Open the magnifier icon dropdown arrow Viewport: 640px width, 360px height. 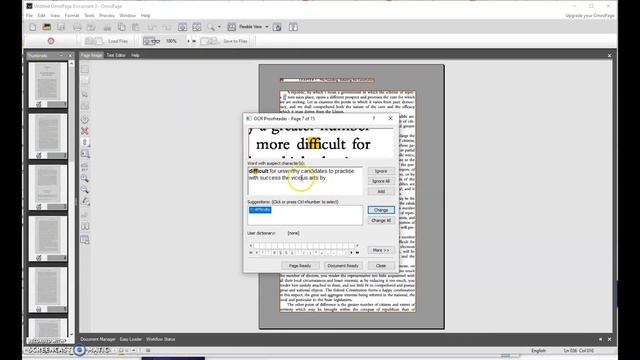tap(219, 27)
